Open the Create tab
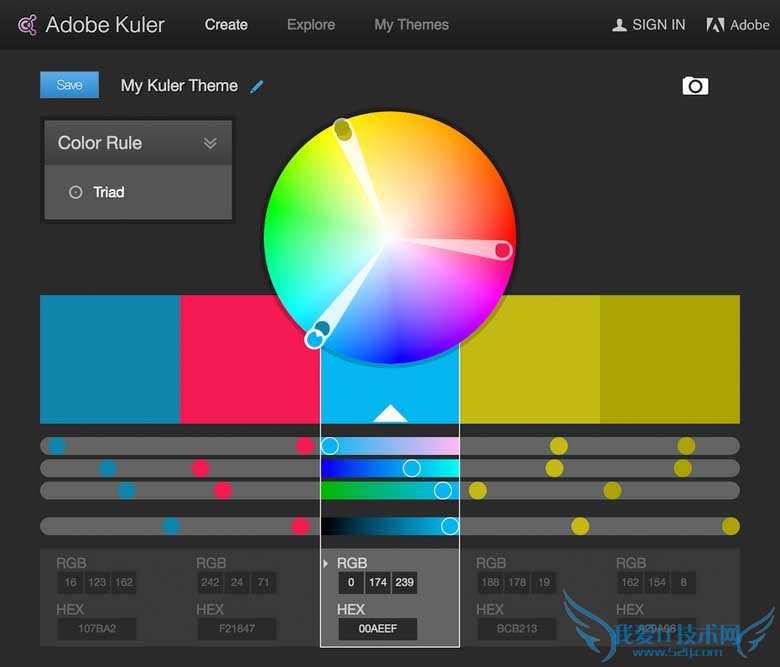Image resolution: width=780 pixels, height=667 pixels. pos(226,25)
